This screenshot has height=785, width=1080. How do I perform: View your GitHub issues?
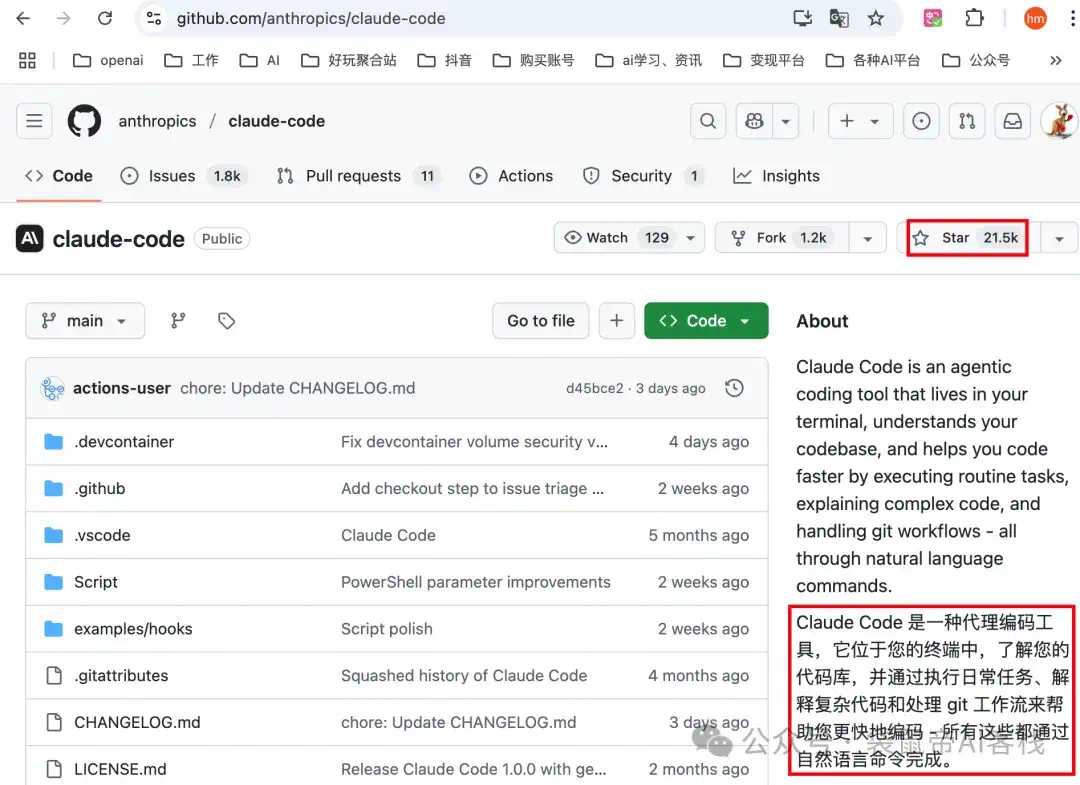tap(922, 121)
